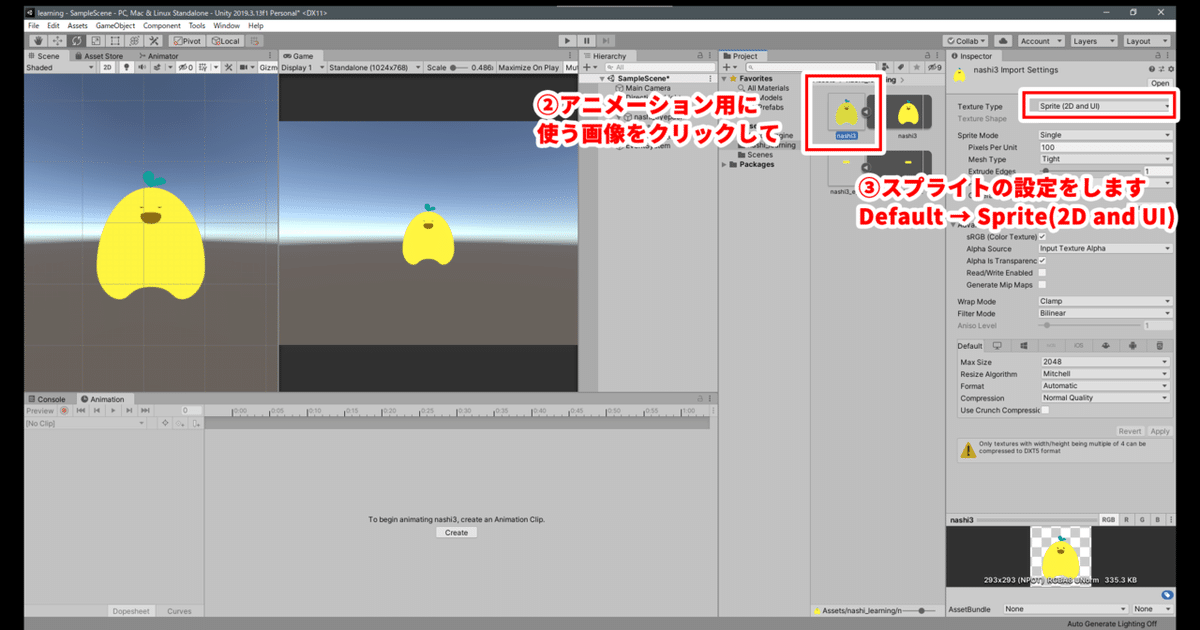Viewport: 1200px width, 630px height.
Task: Enable Read/Write Enabled checkbox
Action: click(1043, 272)
